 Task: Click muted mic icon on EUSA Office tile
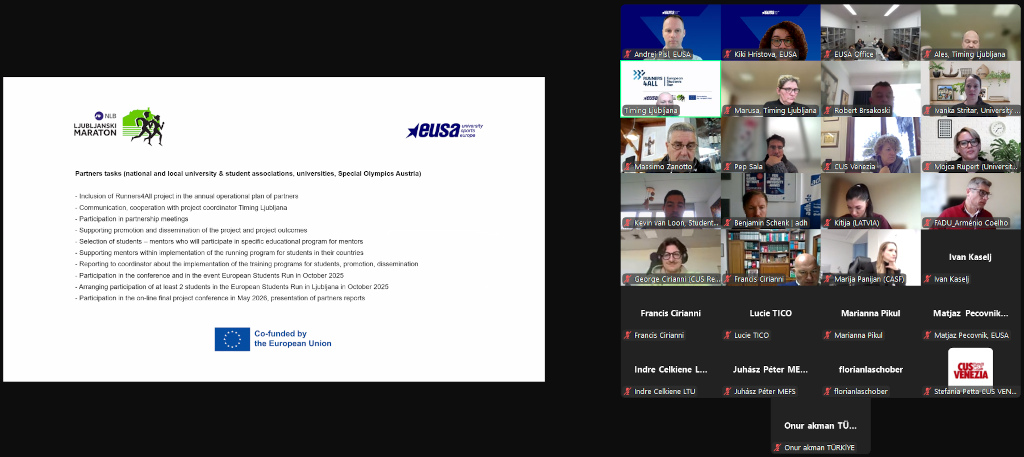point(828,54)
